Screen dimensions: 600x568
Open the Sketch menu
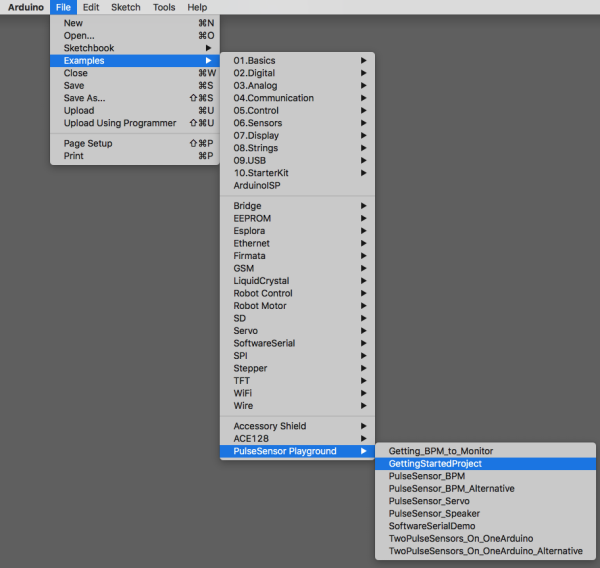click(x=126, y=7)
